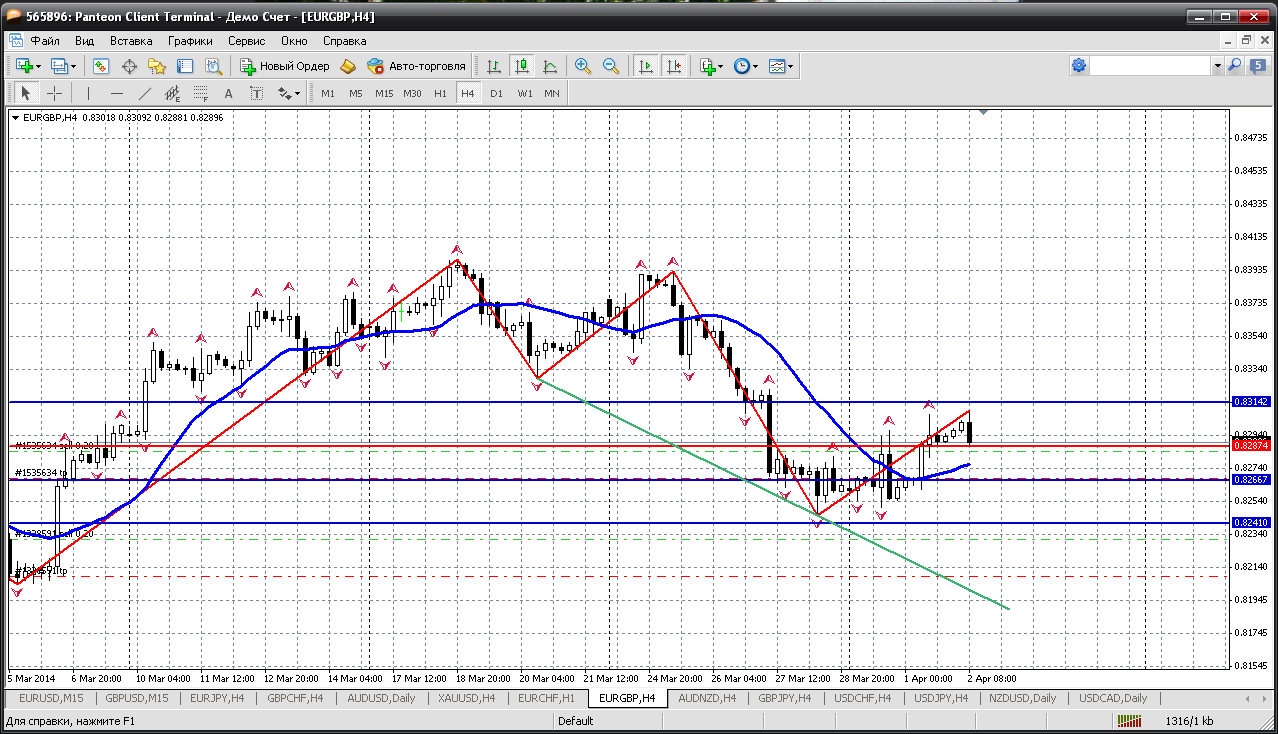This screenshot has width=1278, height=734.
Task: Open the MetaEditor book icon
Action: coord(348,66)
